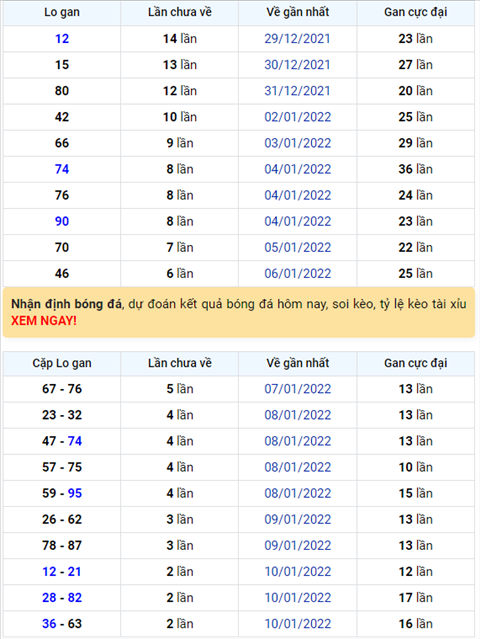This screenshot has width=480, height=639.
Task: Click date 10/01/2022 in row 28 - 82
Action: [x=297, y=597]
